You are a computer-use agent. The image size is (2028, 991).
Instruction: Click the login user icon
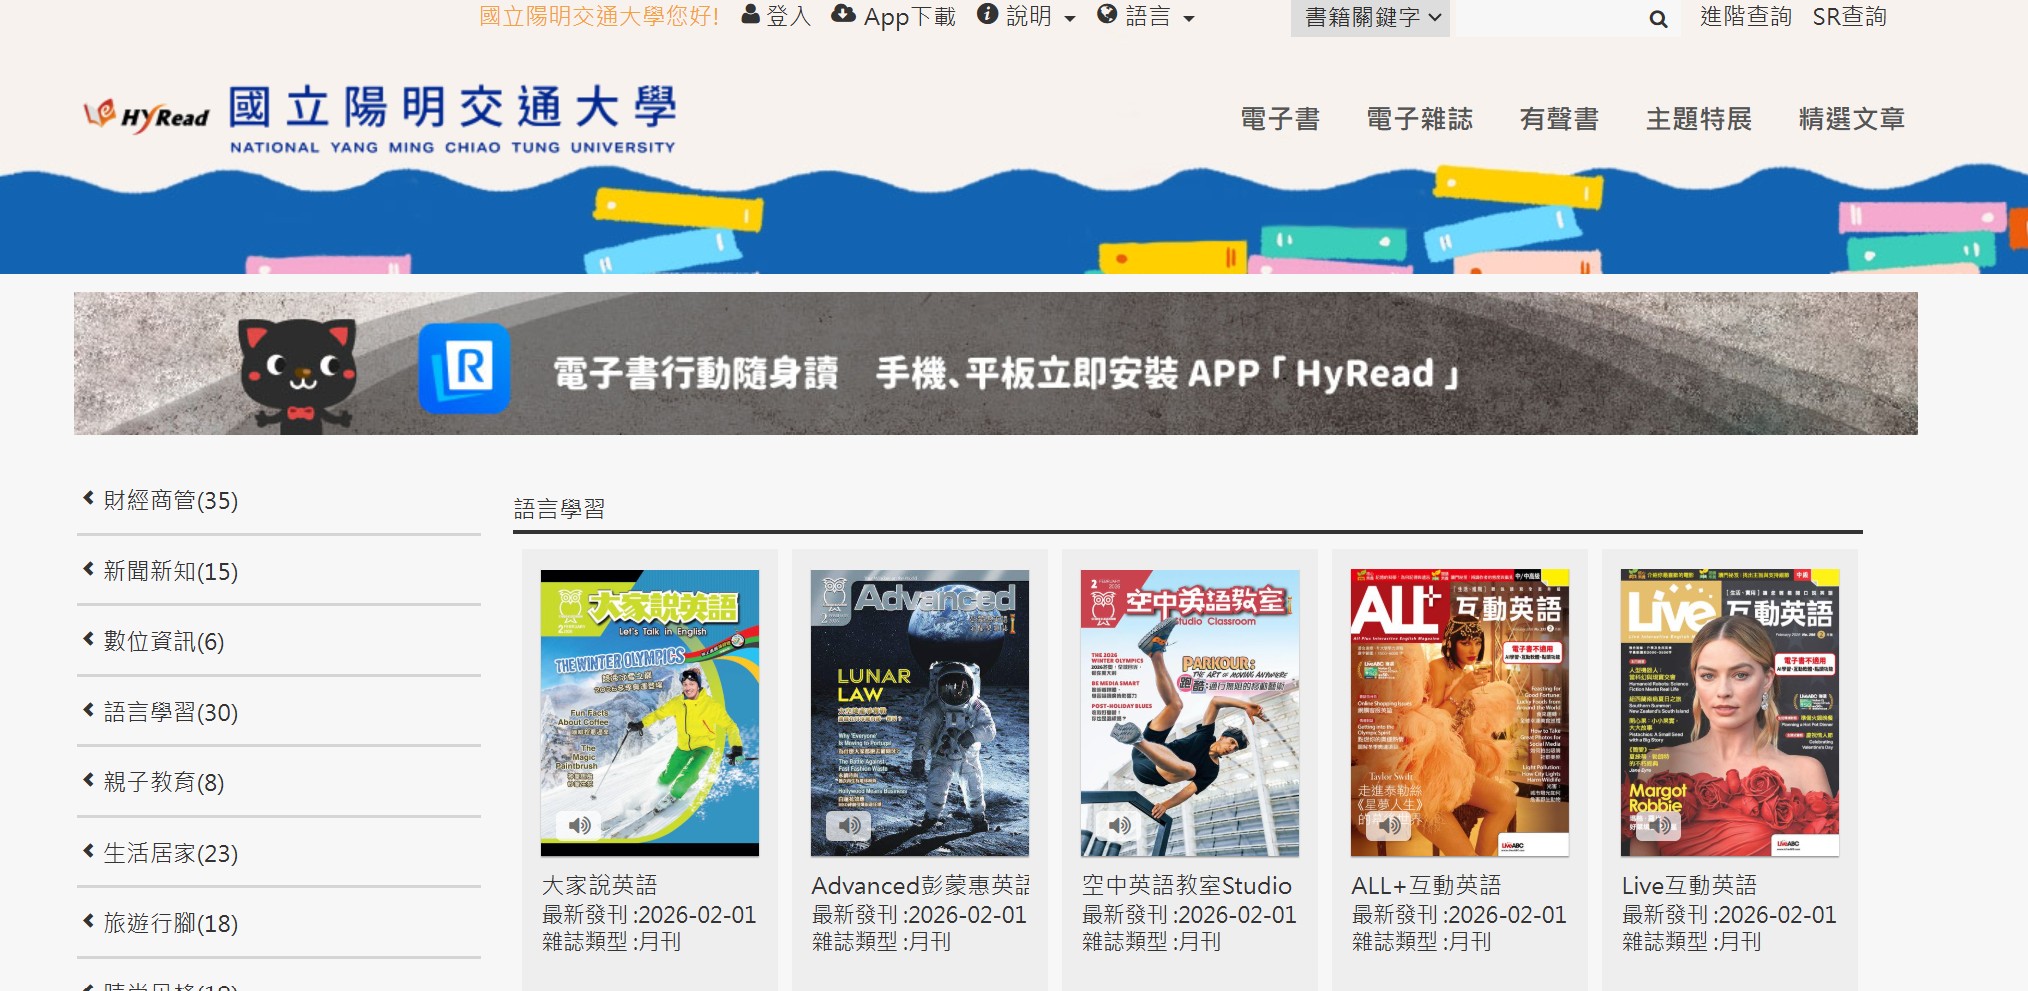tap(751, 14)
